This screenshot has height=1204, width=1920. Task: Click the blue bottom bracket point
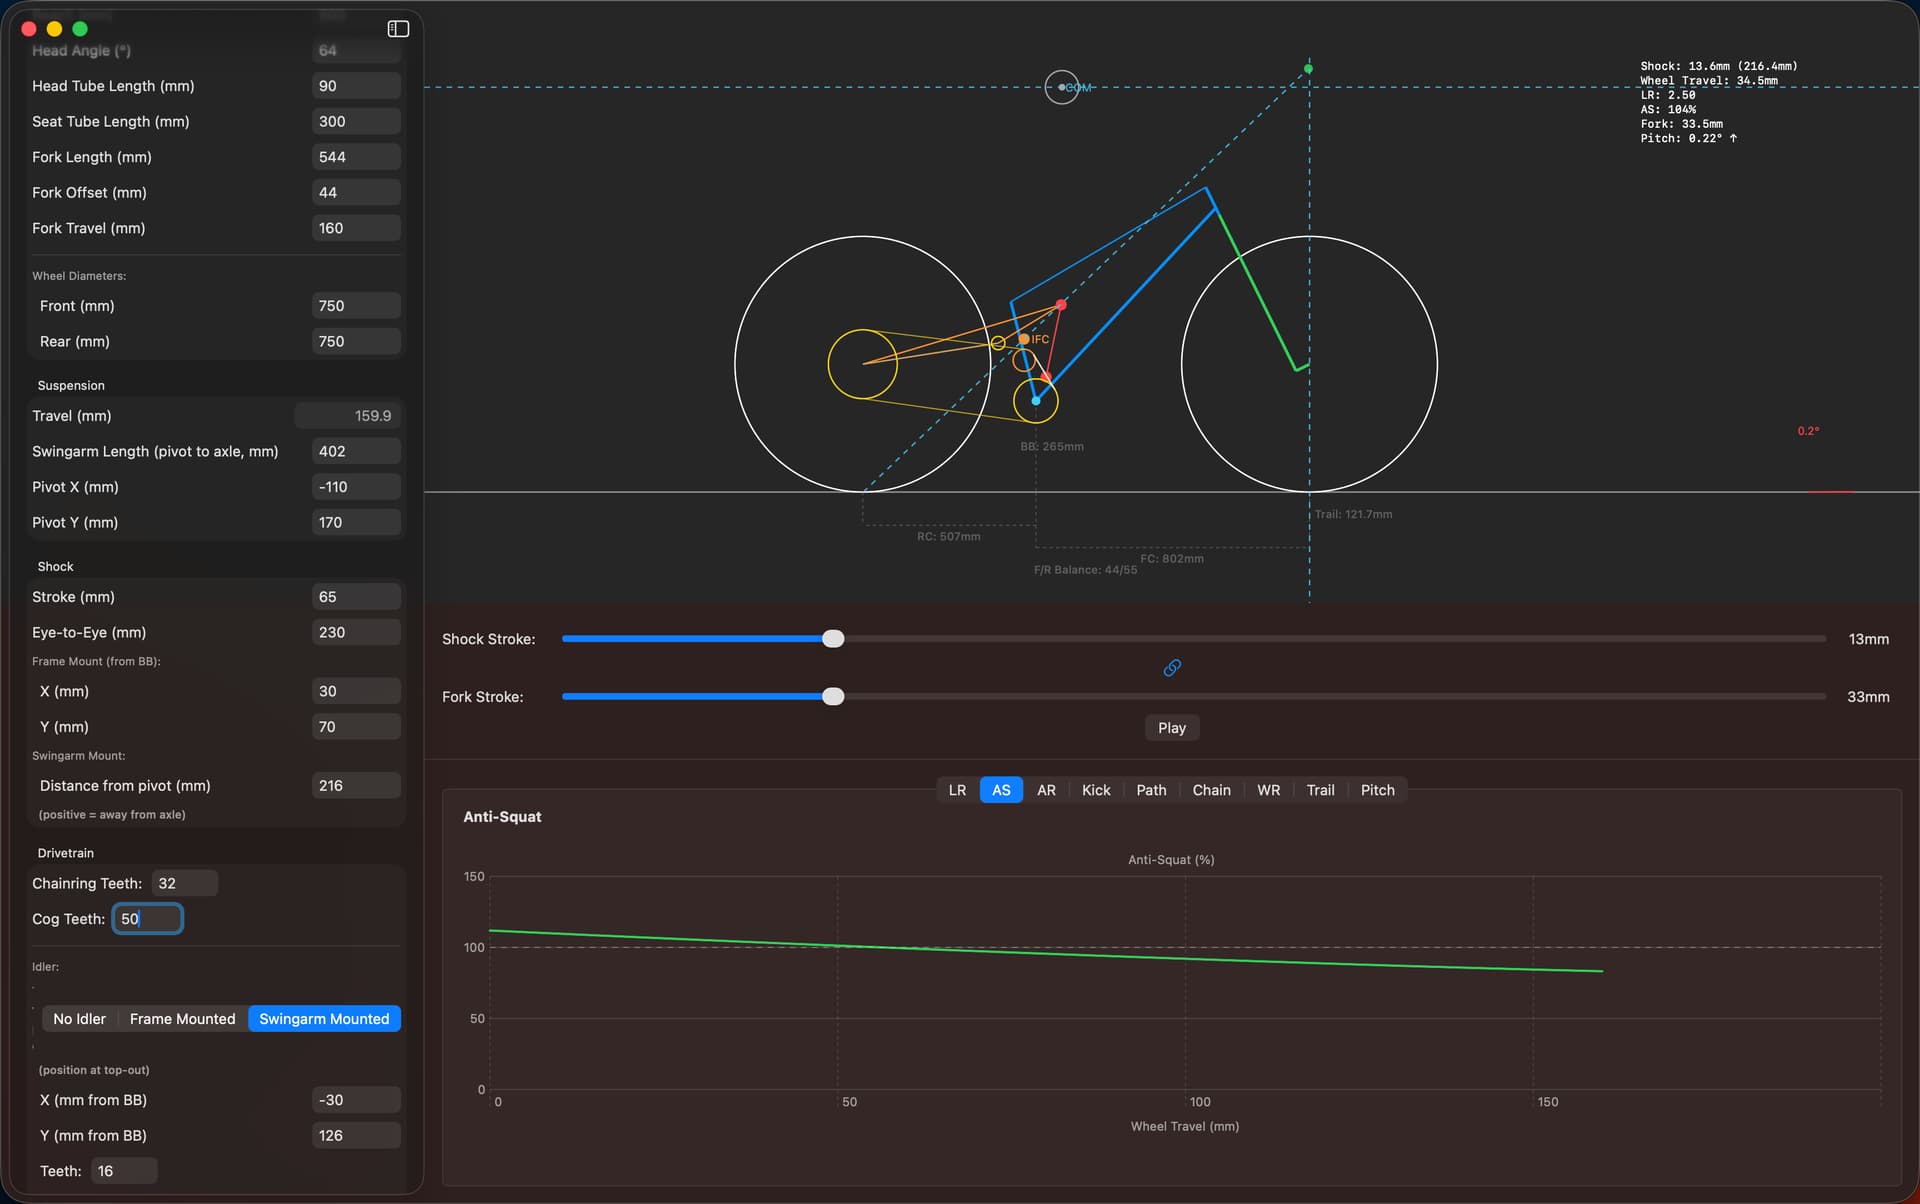point(1036,401)
